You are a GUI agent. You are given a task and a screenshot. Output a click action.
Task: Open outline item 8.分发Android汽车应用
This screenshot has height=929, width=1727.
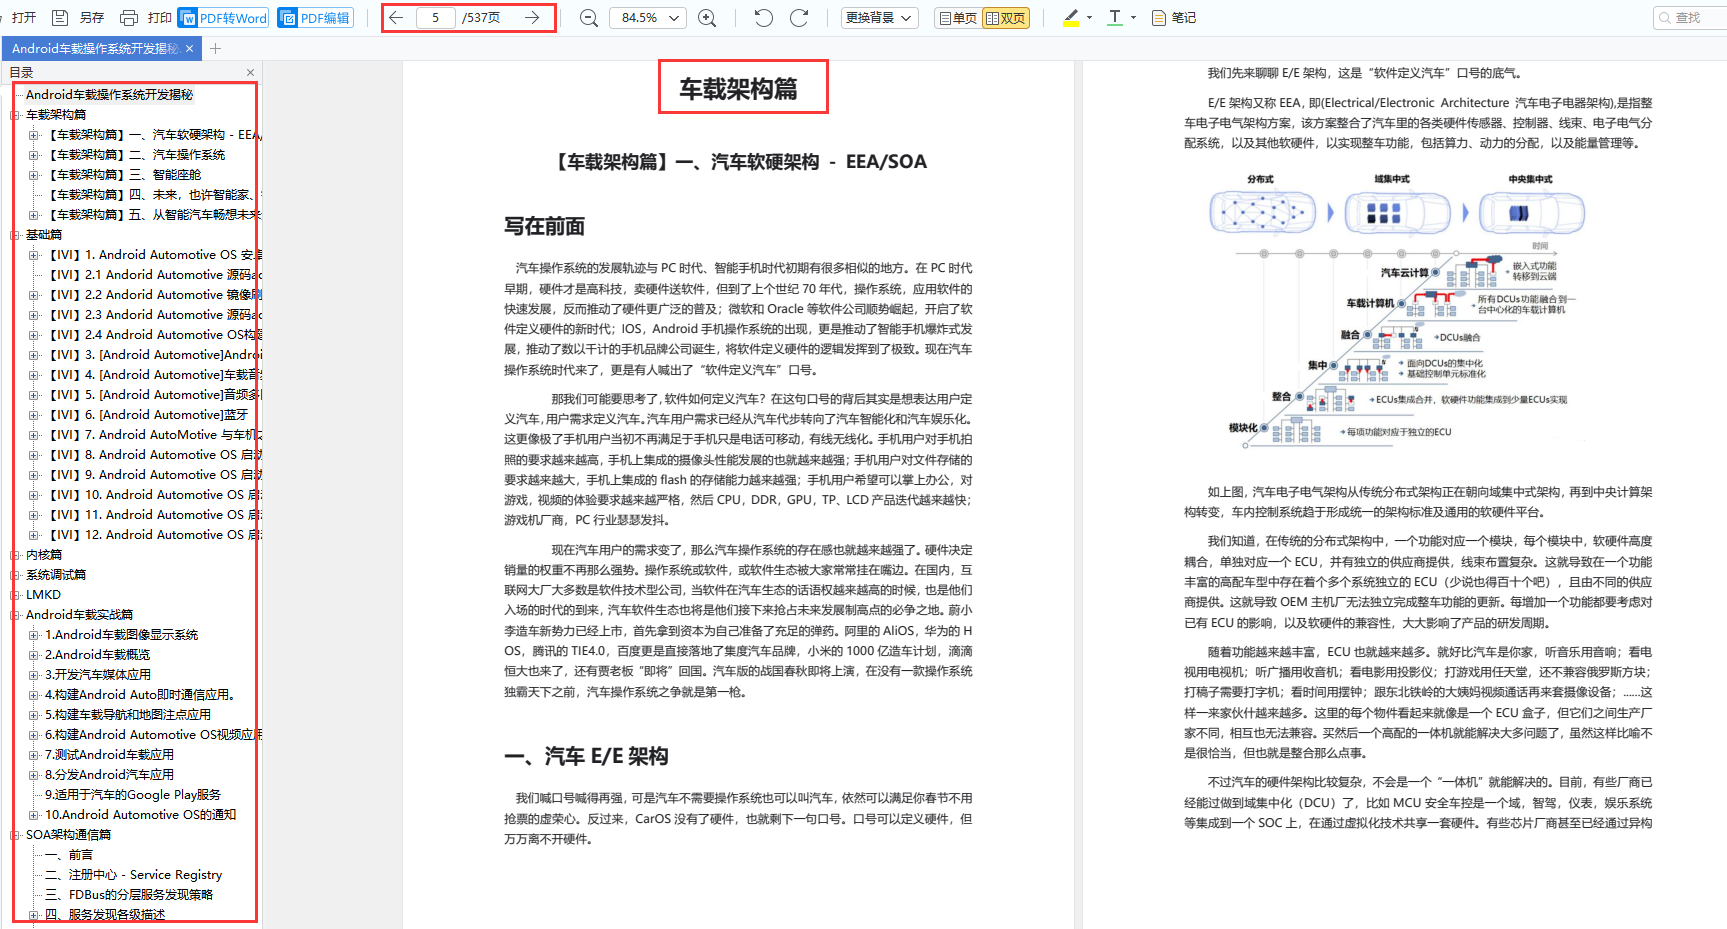(109, 775)
